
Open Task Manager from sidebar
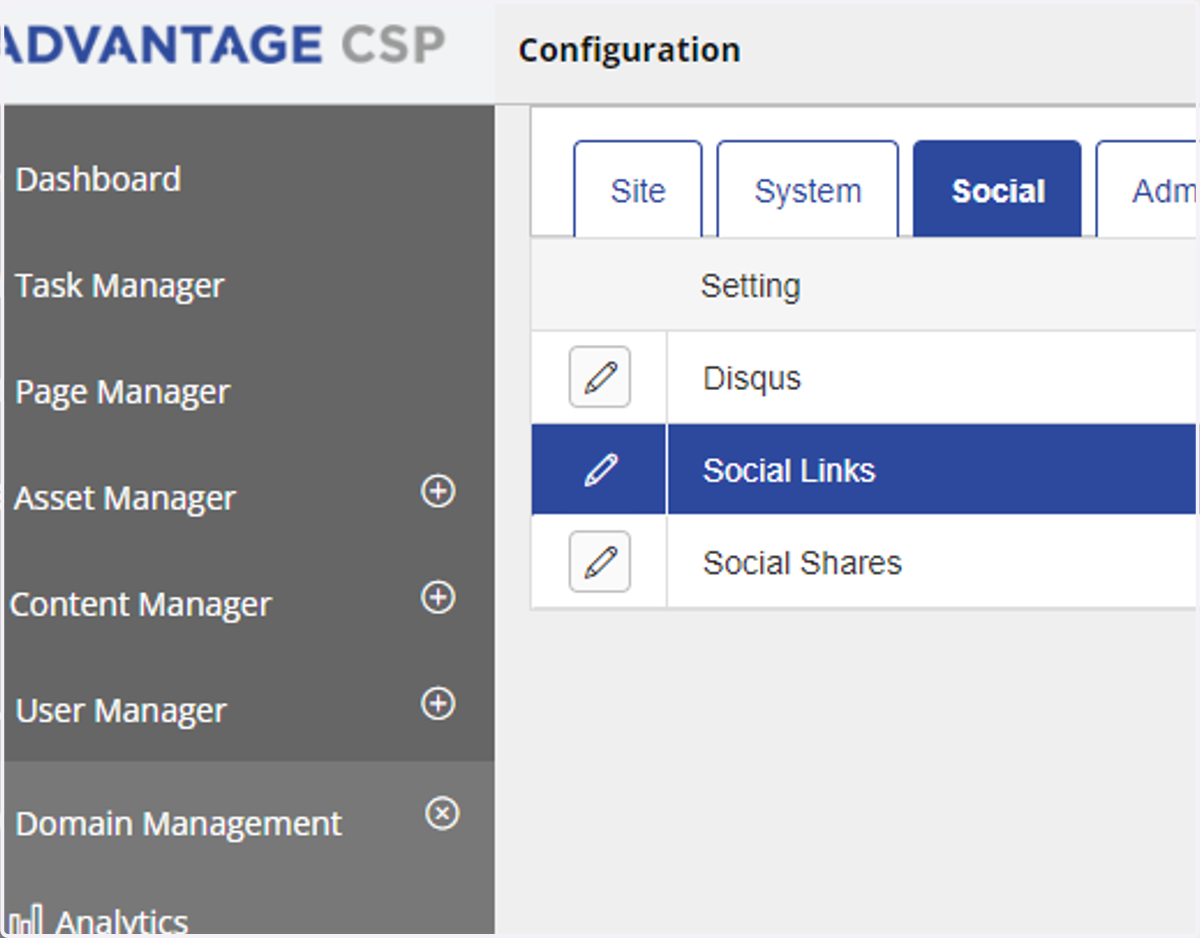[x=119, y=286]
